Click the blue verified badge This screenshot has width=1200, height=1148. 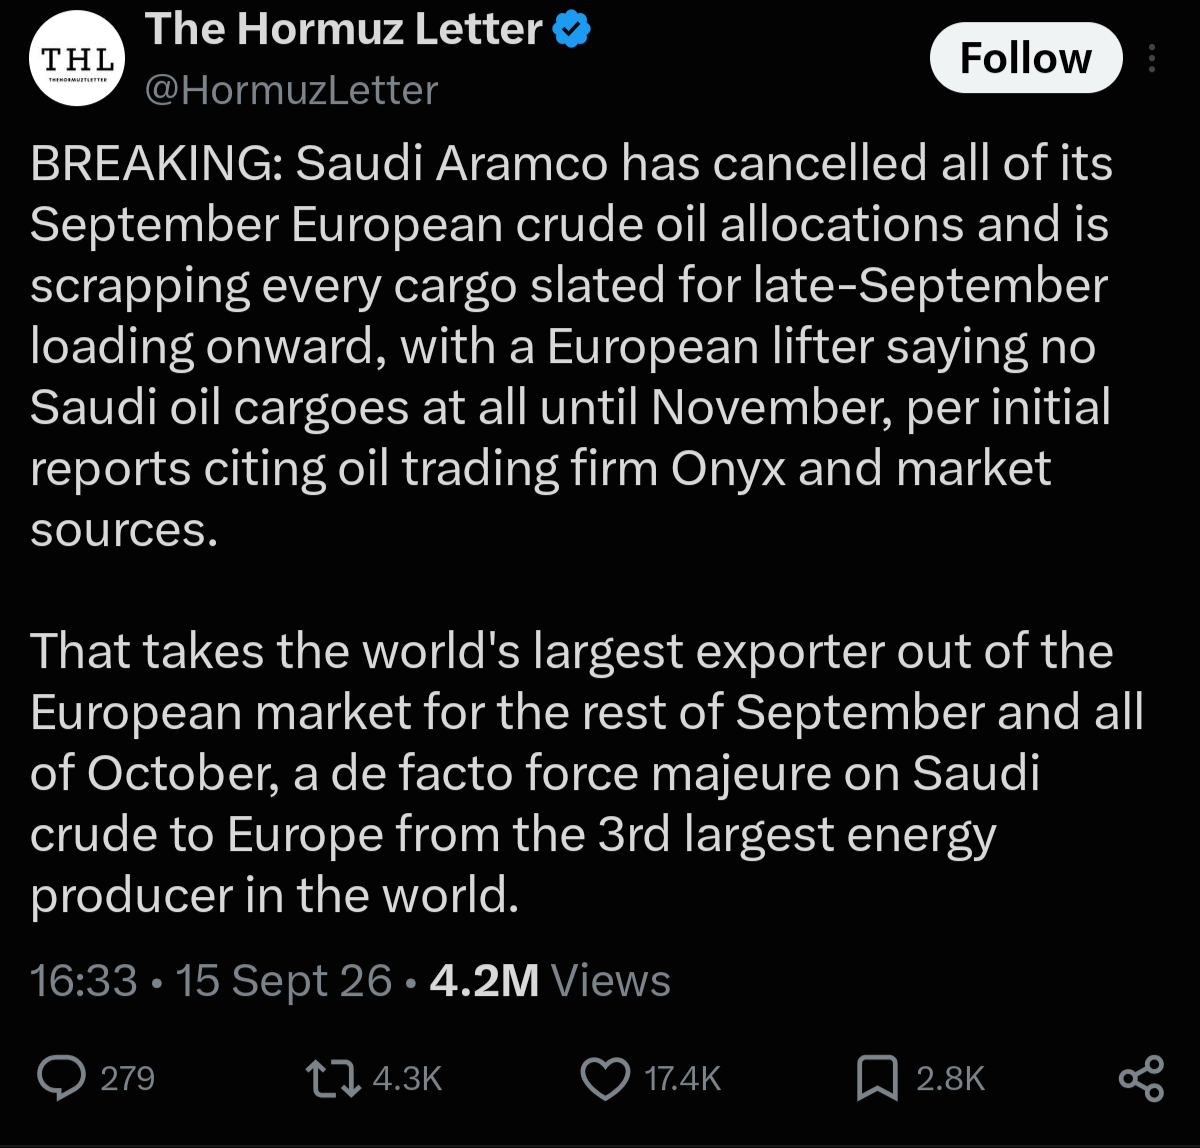coord(573,30)
